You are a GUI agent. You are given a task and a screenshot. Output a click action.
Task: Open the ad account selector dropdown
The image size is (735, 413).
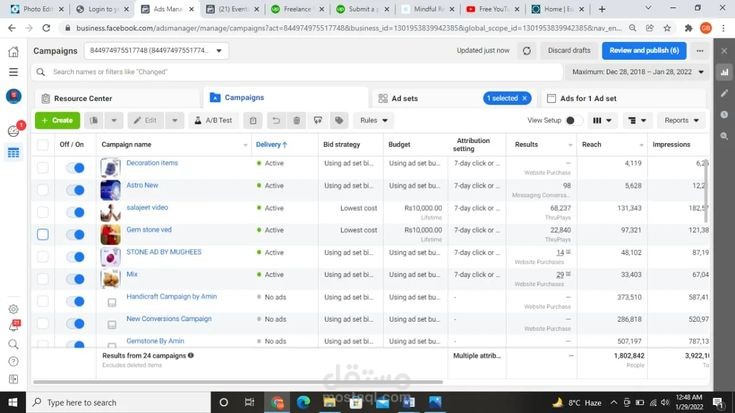click(x=156, y=51)
